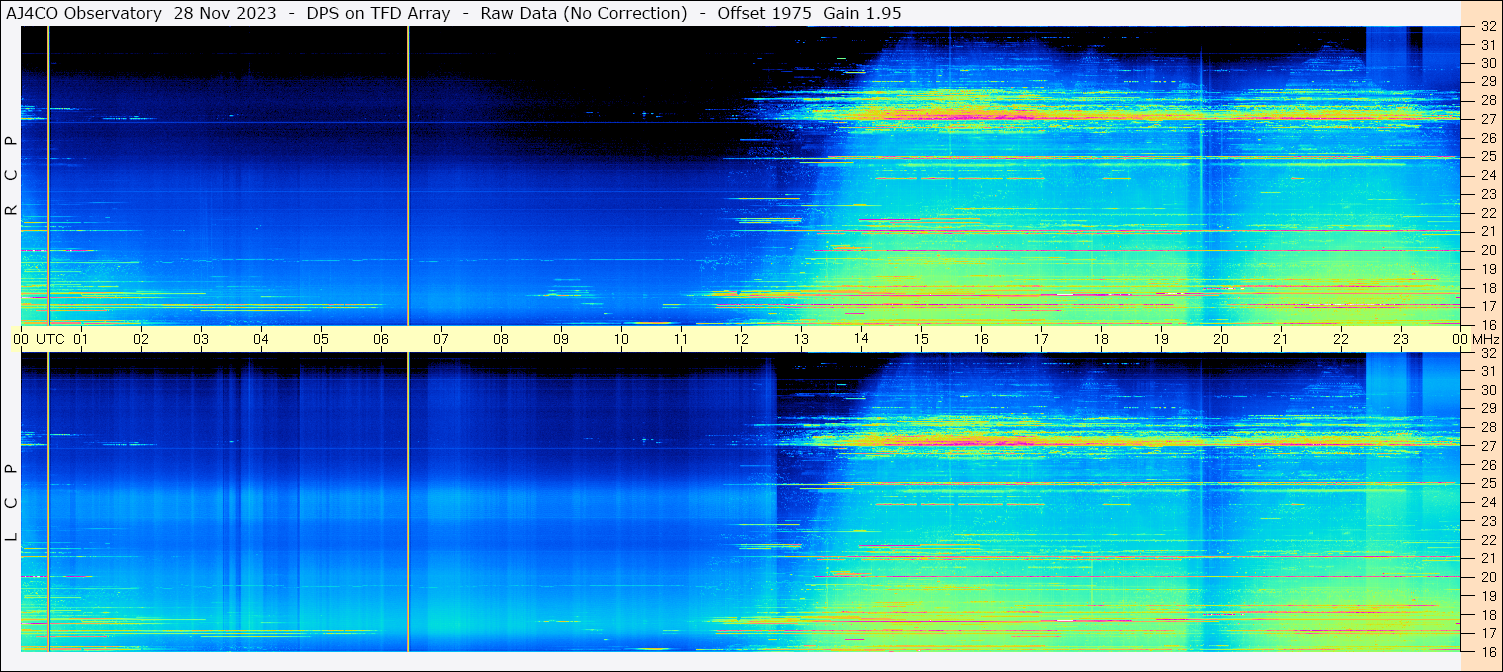Click the 23 hour label on time axis
Viewport: 1503px width, 672px height.
point(1401,339)
